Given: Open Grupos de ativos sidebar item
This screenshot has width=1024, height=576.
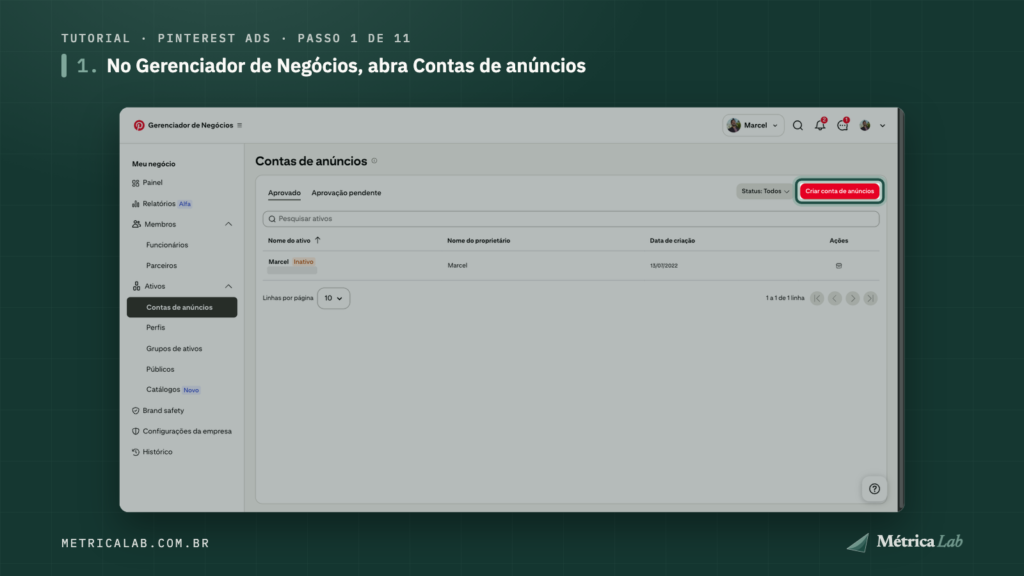Looking at the screenshot, I should [174, 349].
